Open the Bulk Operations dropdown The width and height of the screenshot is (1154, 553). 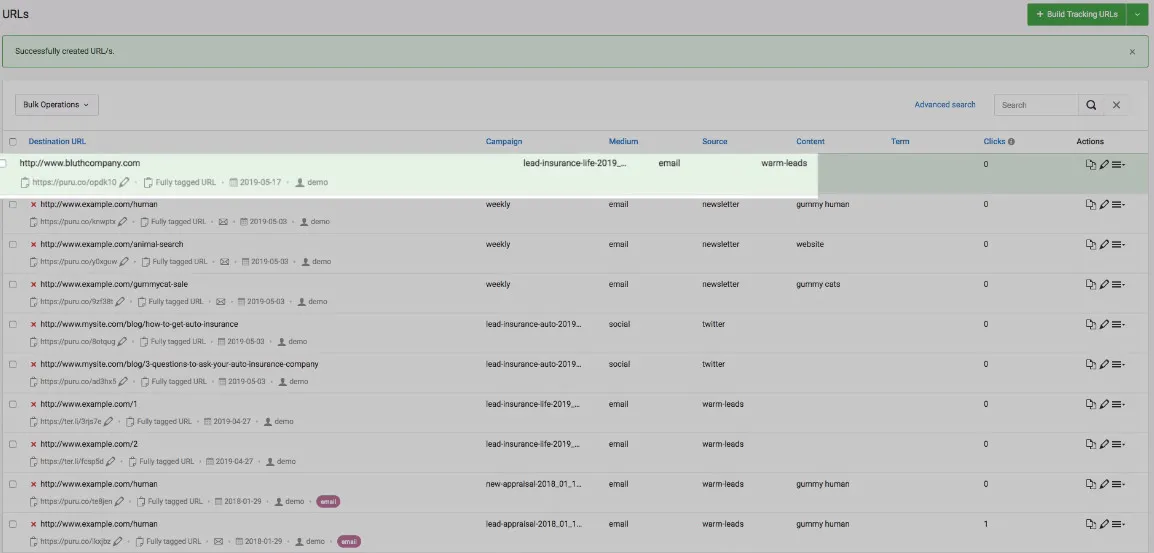(56, 104)
